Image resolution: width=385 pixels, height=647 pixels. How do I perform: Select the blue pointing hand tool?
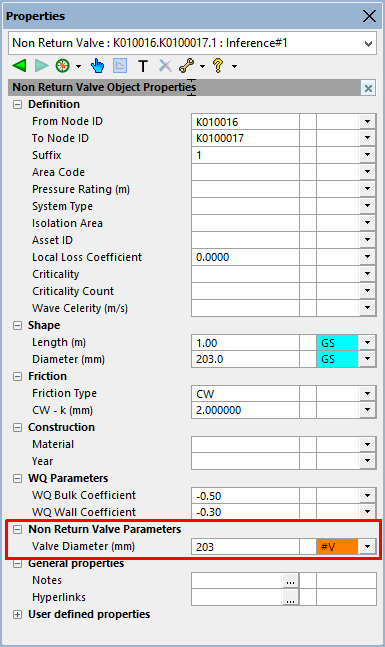tap(97, 66)
